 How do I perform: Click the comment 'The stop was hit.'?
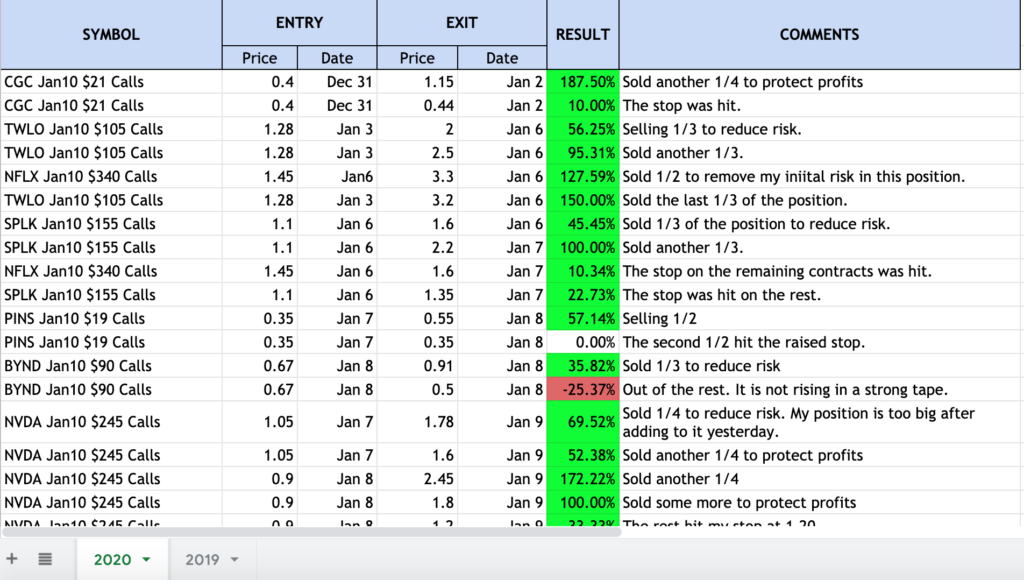click(681, 105)
